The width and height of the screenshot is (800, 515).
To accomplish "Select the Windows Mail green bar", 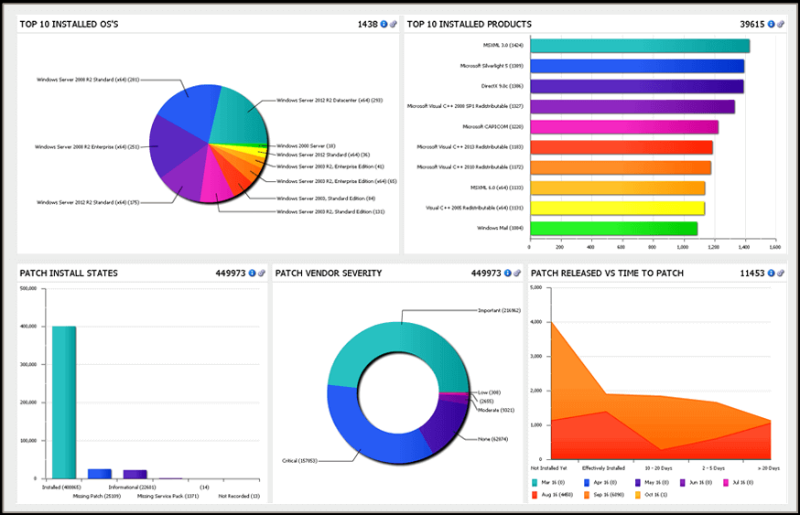I will coord(614,228).
